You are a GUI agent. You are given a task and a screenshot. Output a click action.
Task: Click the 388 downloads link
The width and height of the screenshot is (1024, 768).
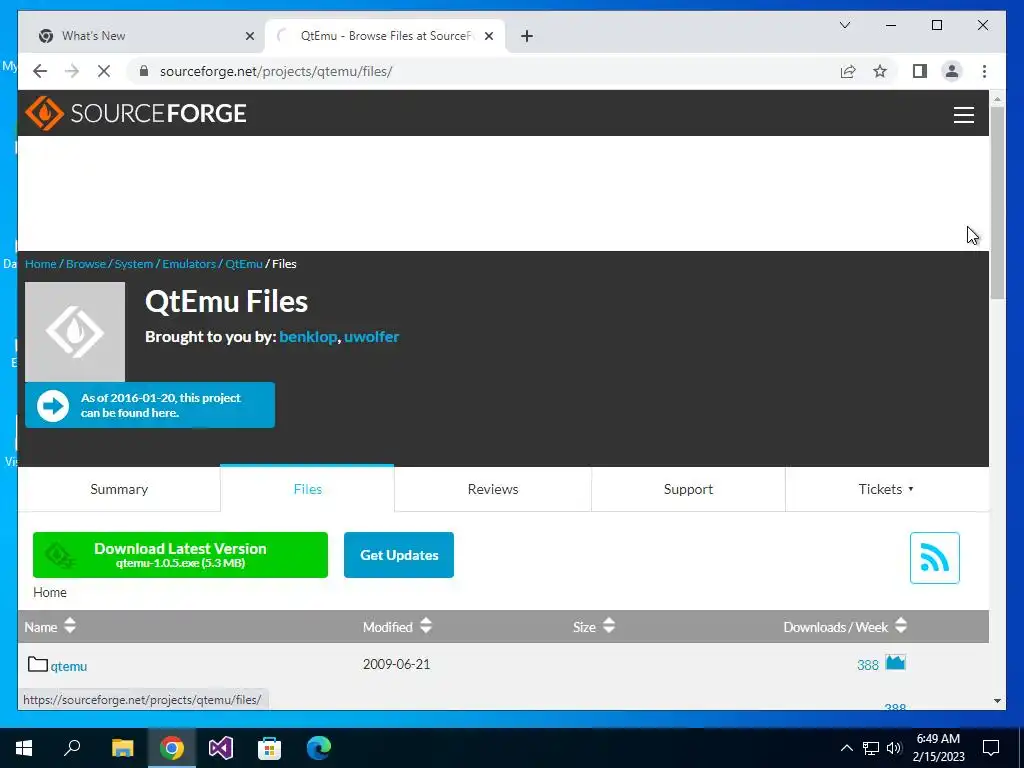coord(868,665)
